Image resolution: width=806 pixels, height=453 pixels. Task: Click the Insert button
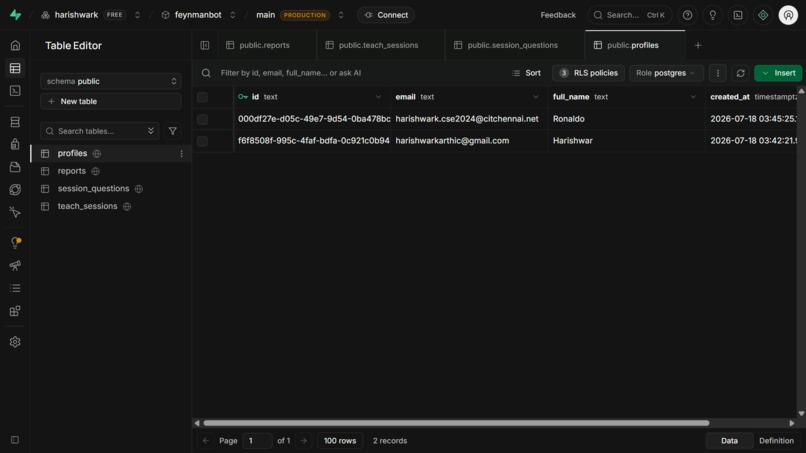pyautogui.click(x=778, y=73)
